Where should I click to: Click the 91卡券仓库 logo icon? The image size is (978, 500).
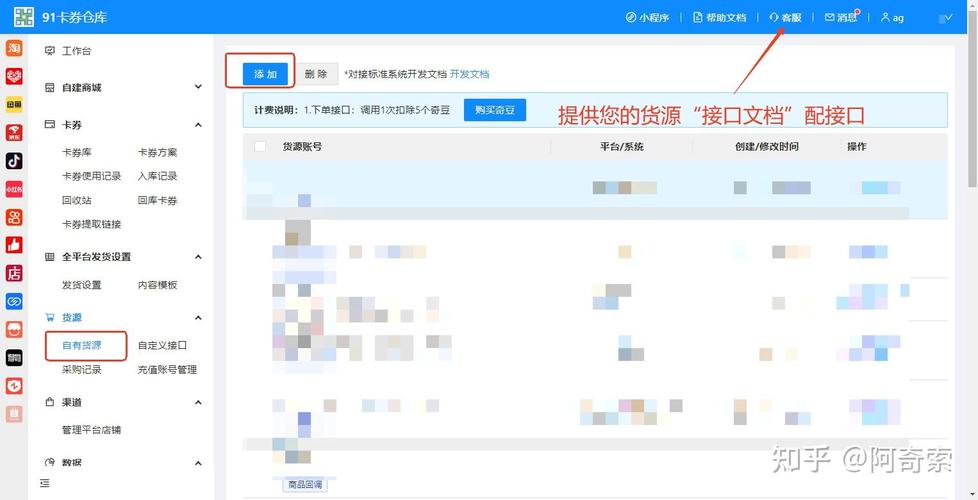pyautogui.click(x=24, y=17)
